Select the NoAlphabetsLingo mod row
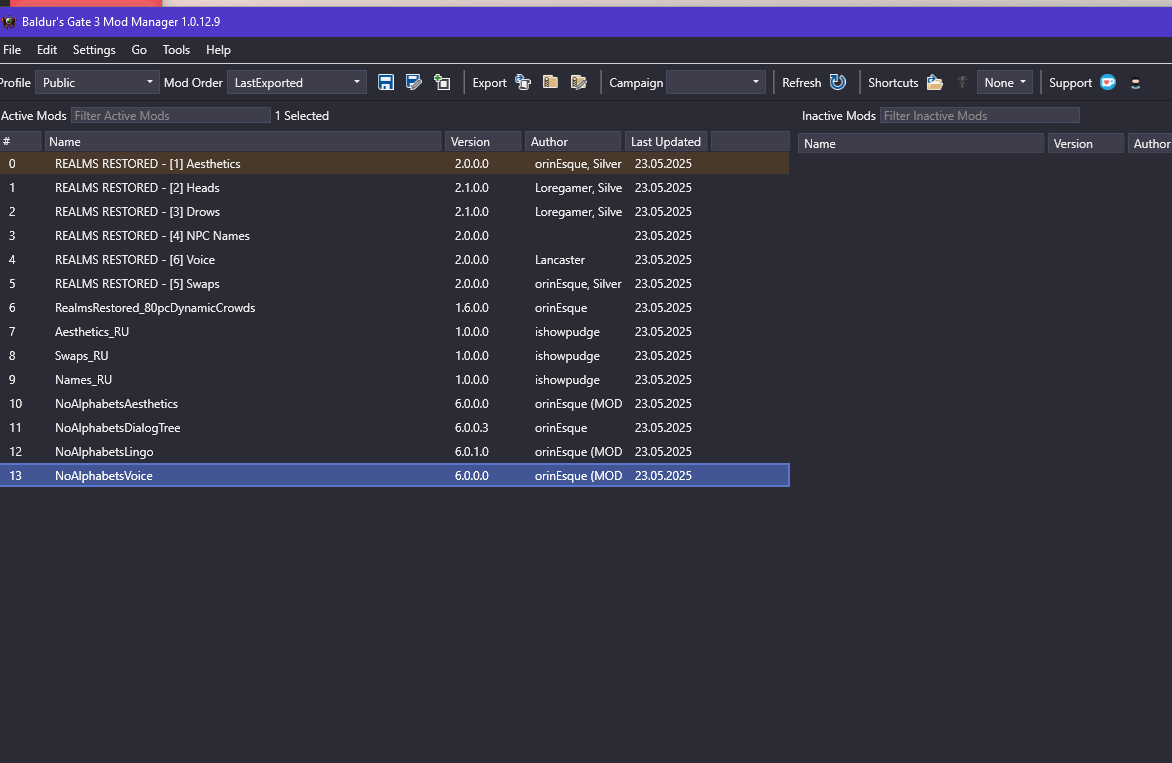The width and height of the screenshot is (1172, 763). pyautogui.click(x=395, y=451)
